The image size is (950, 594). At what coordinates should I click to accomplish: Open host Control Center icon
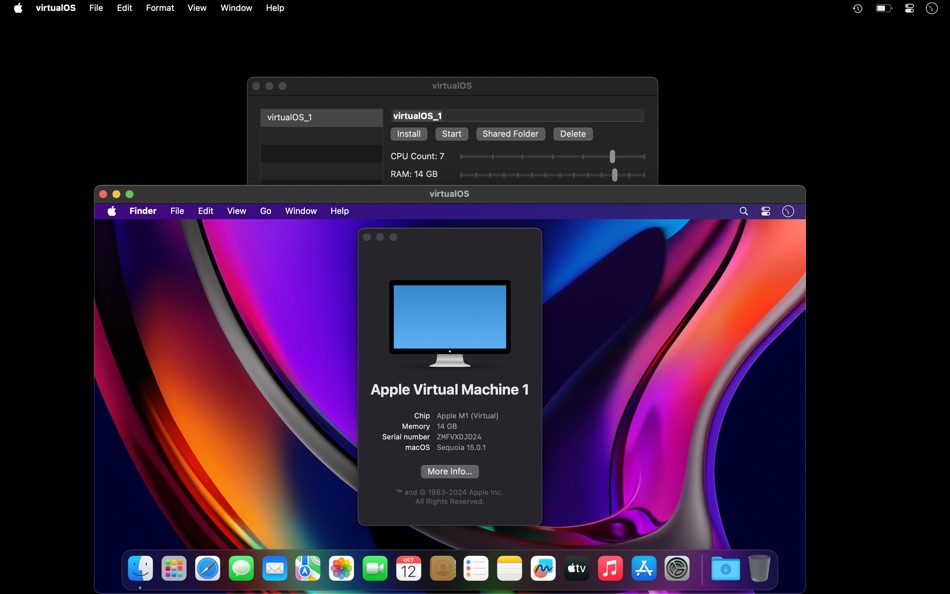909,8
